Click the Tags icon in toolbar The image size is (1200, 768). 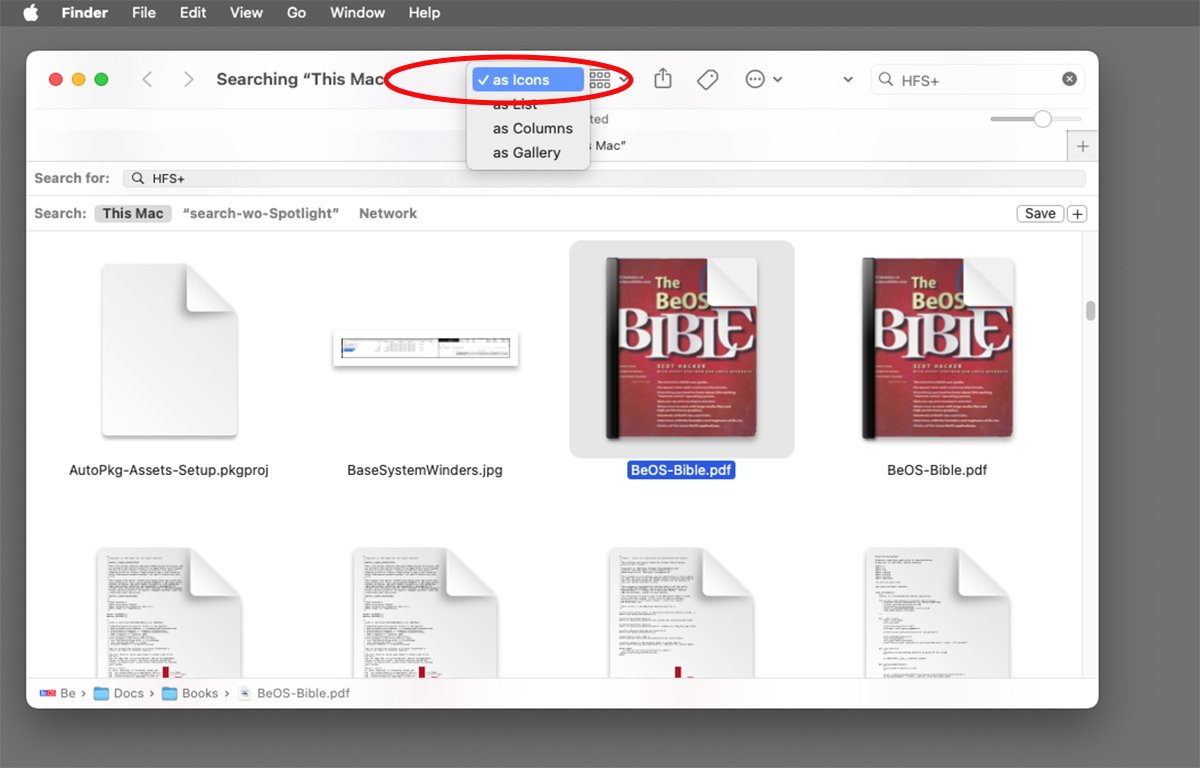point(708,79)
